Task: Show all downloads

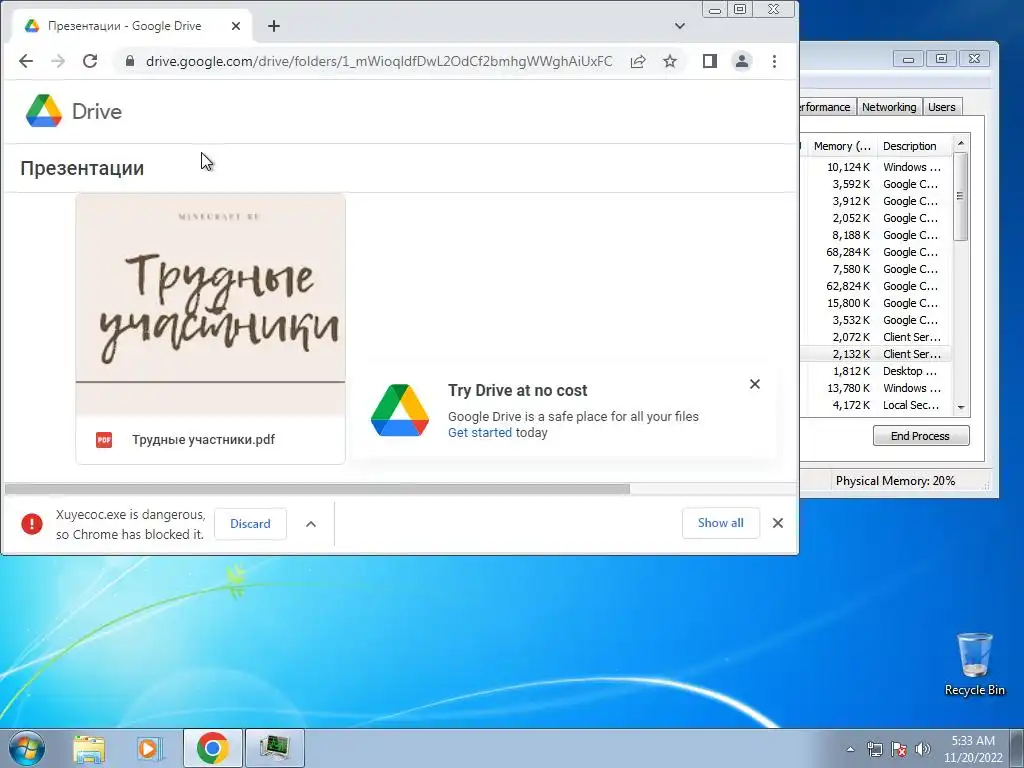Action: point(720,523)
